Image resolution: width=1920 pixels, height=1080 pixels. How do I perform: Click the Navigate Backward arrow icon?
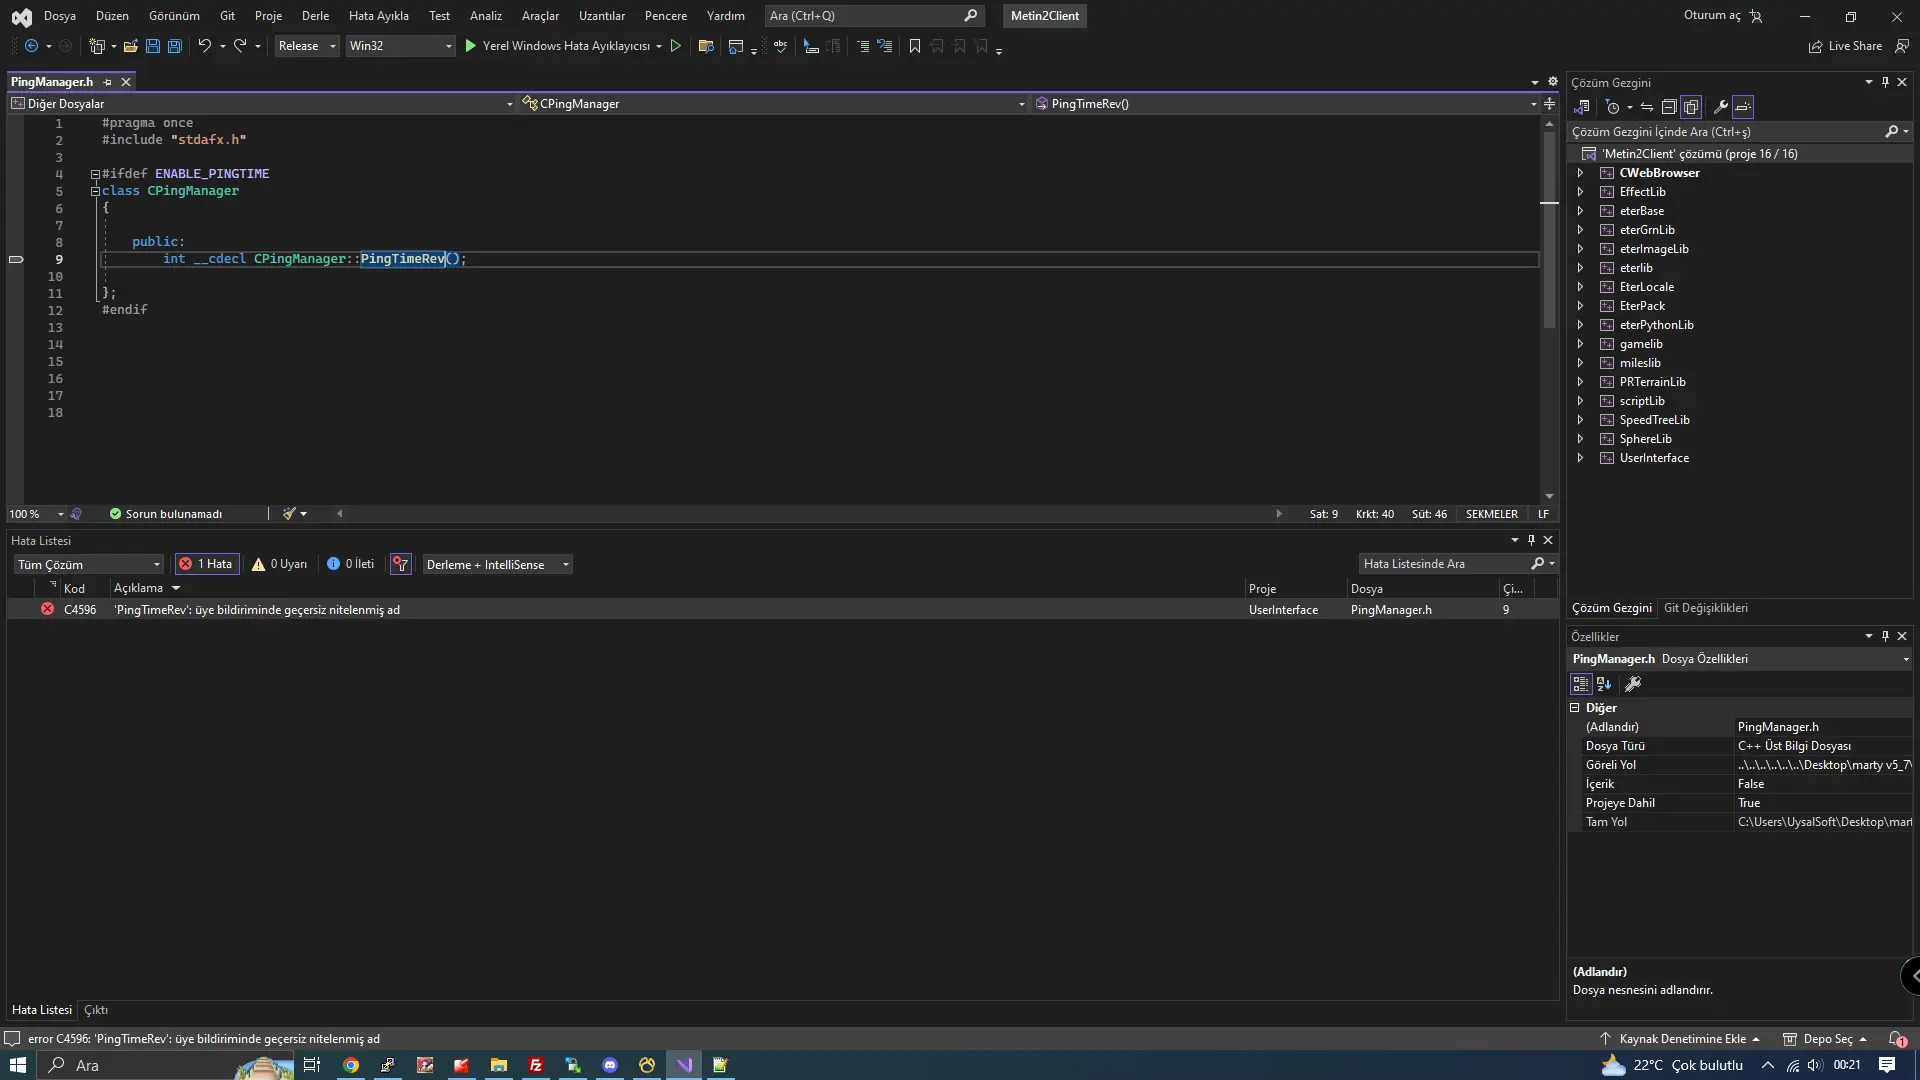31,46
